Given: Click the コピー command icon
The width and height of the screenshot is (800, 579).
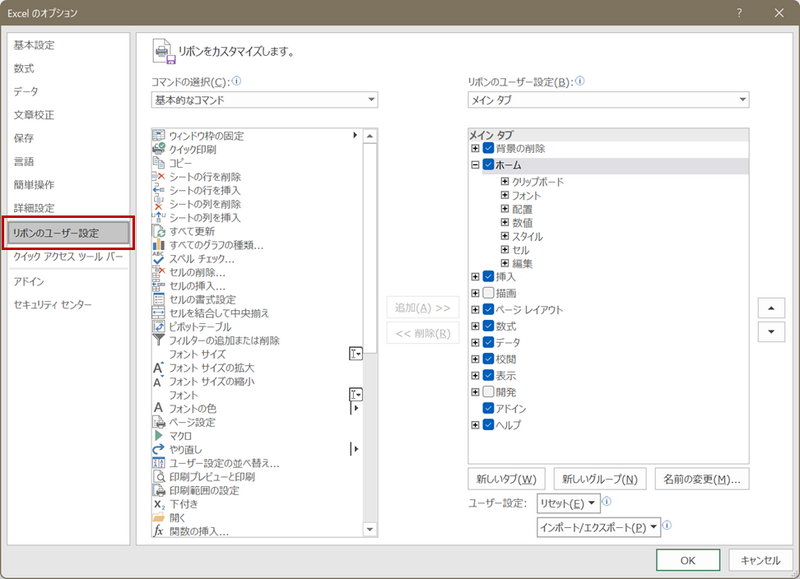Looking at the screenshot, I should pos(159,163).
